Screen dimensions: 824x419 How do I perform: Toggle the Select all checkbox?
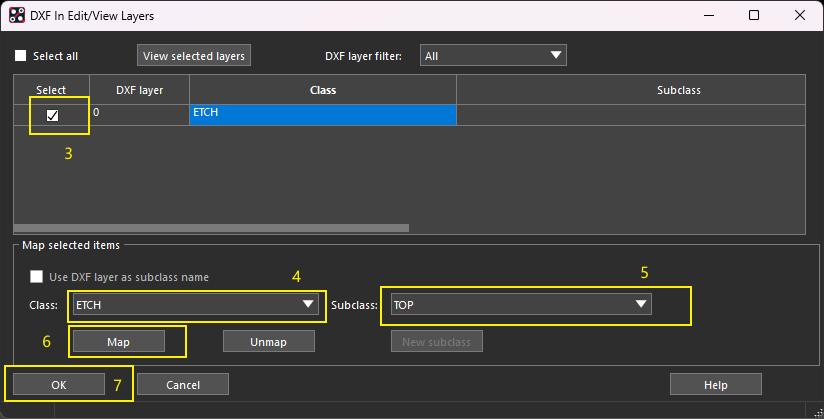point(21,56)
